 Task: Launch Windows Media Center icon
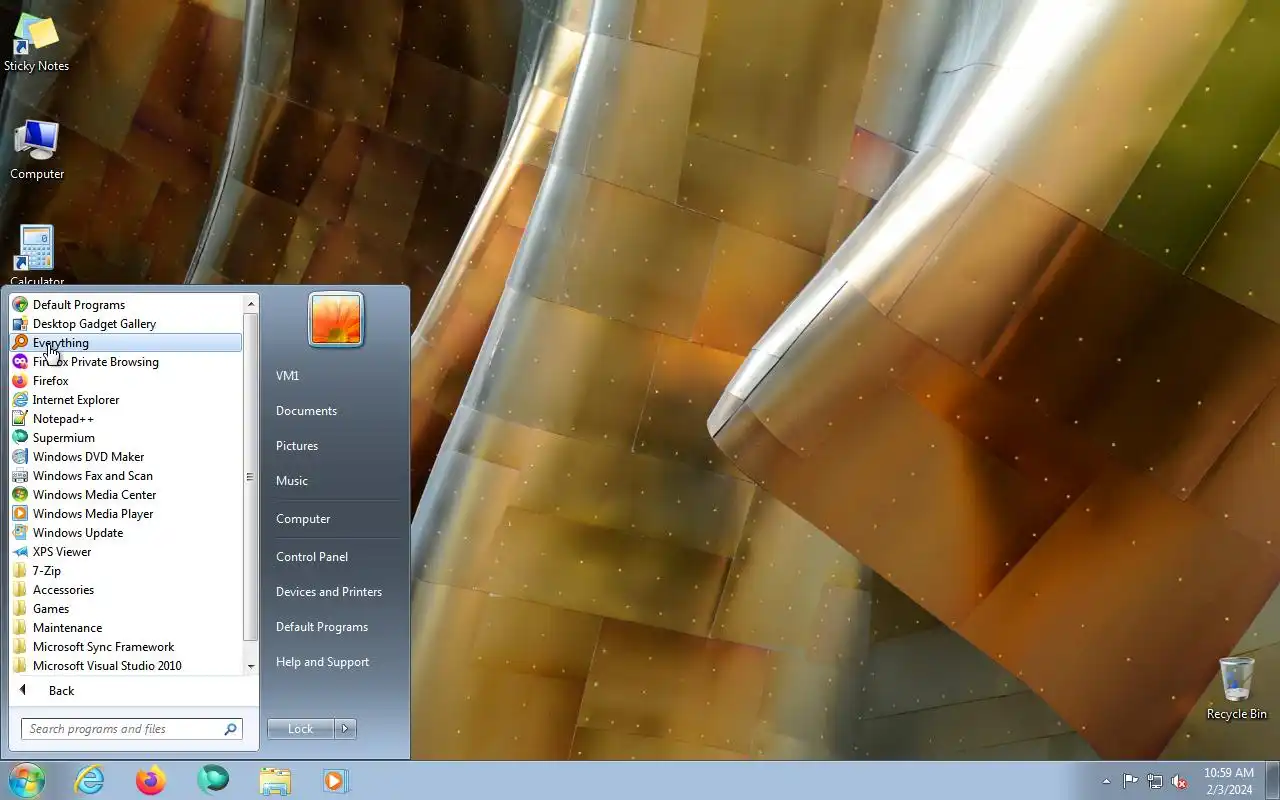pos(20,495)
